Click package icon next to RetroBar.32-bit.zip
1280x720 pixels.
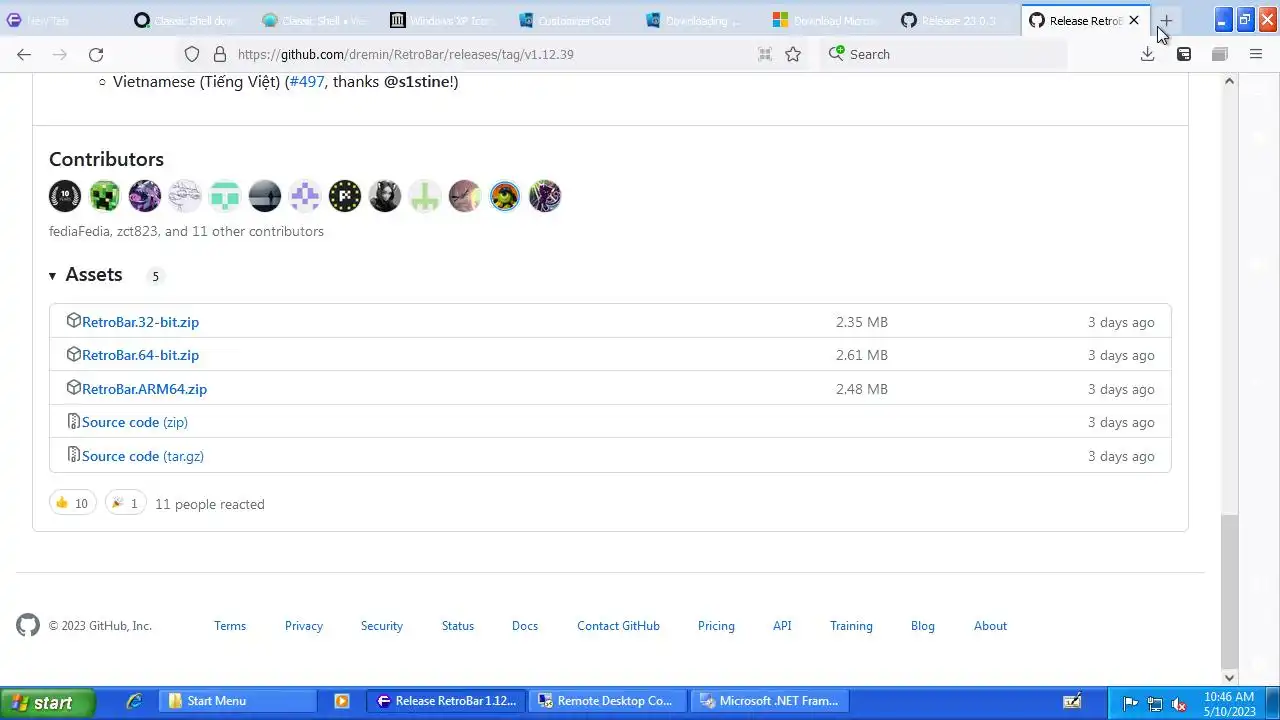73,321
